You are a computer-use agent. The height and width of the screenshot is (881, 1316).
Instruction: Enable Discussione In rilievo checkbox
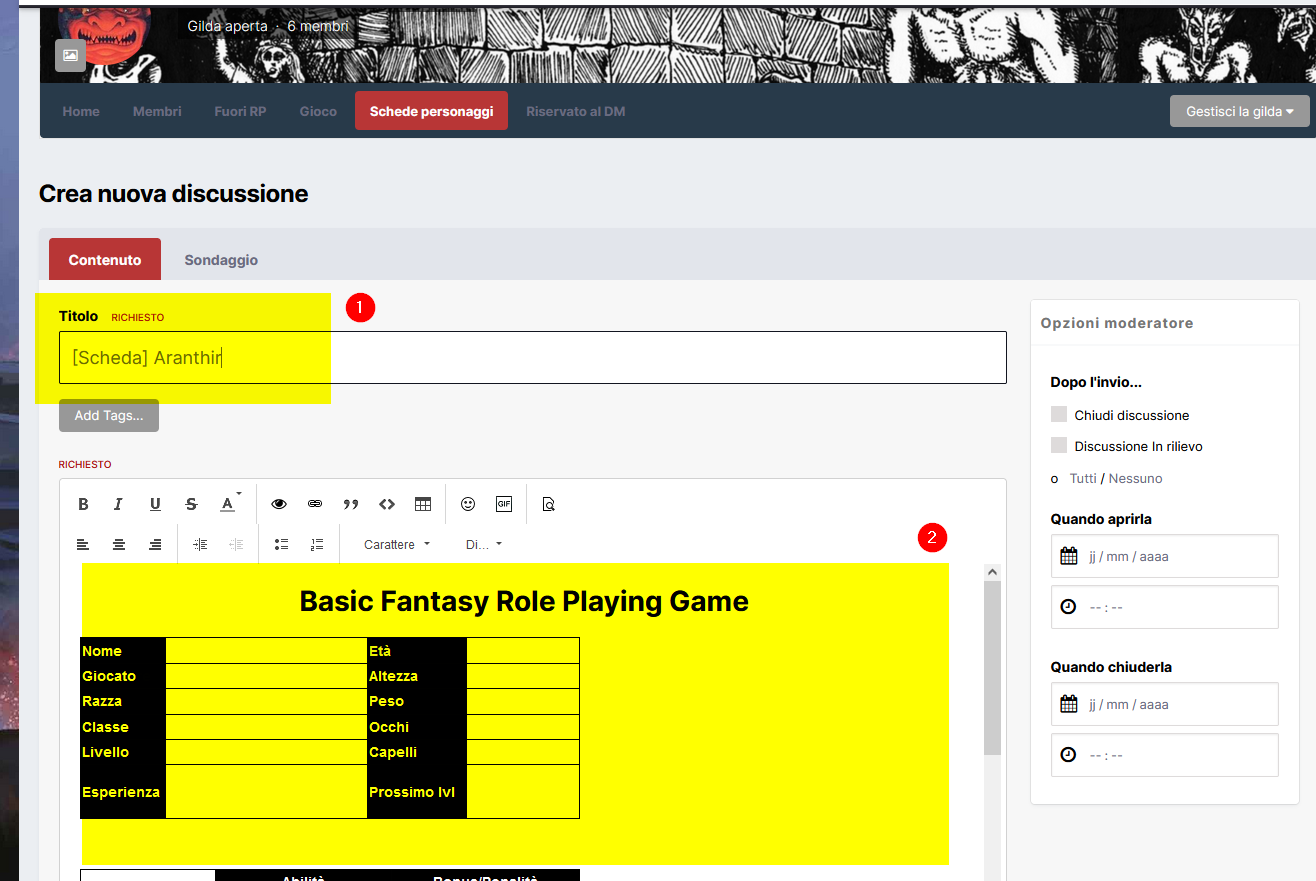click(x=1059, y=446)
